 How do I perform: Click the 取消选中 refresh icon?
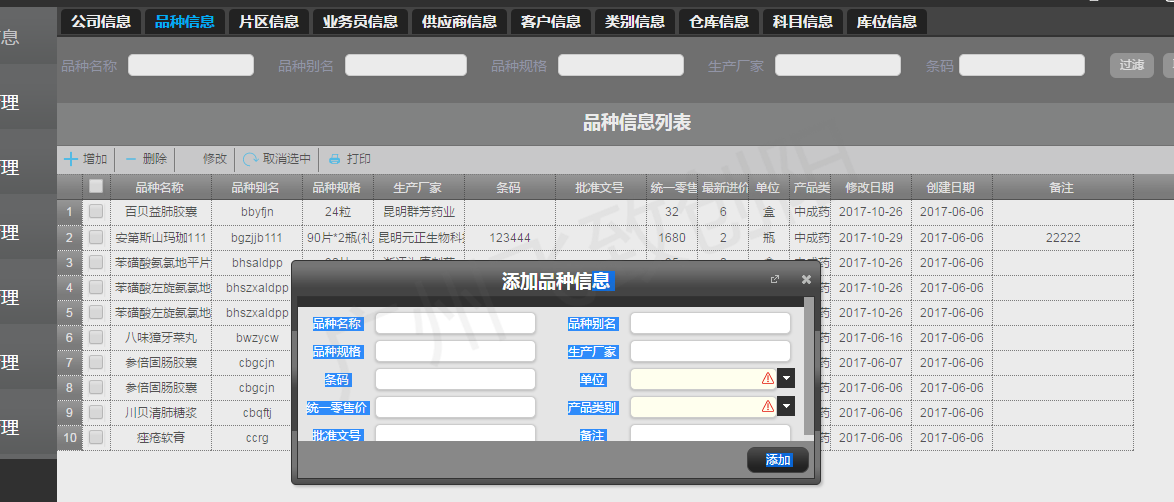(x=250, y=159)
